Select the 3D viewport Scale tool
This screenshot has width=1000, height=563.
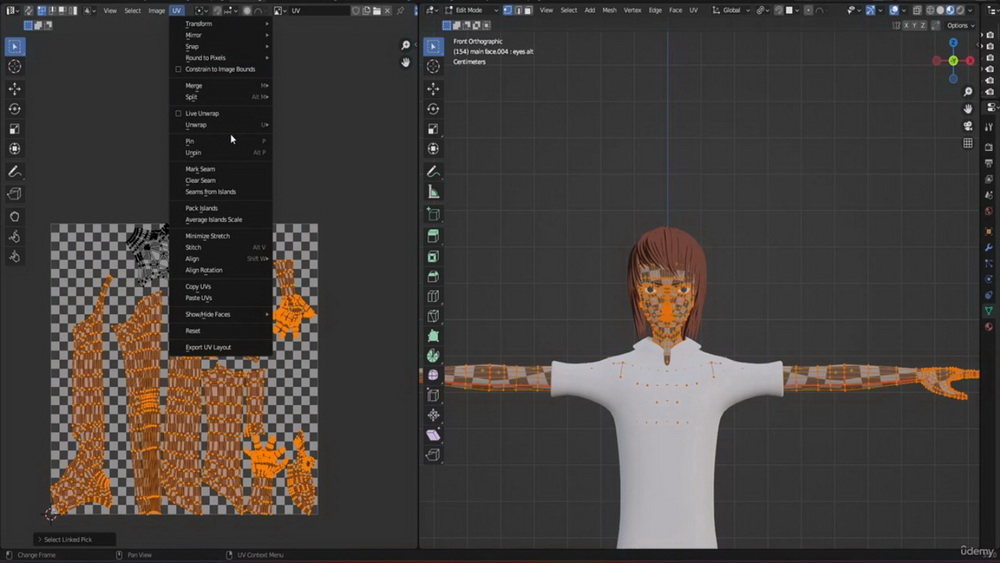(x=433, y=129)
